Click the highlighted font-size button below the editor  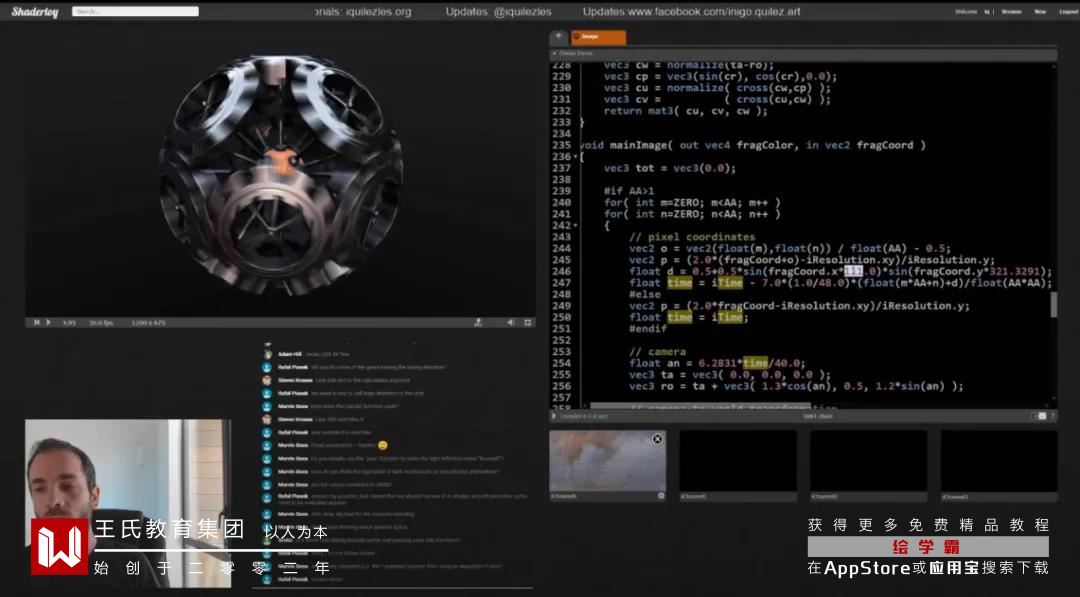tap(1041, 416)
